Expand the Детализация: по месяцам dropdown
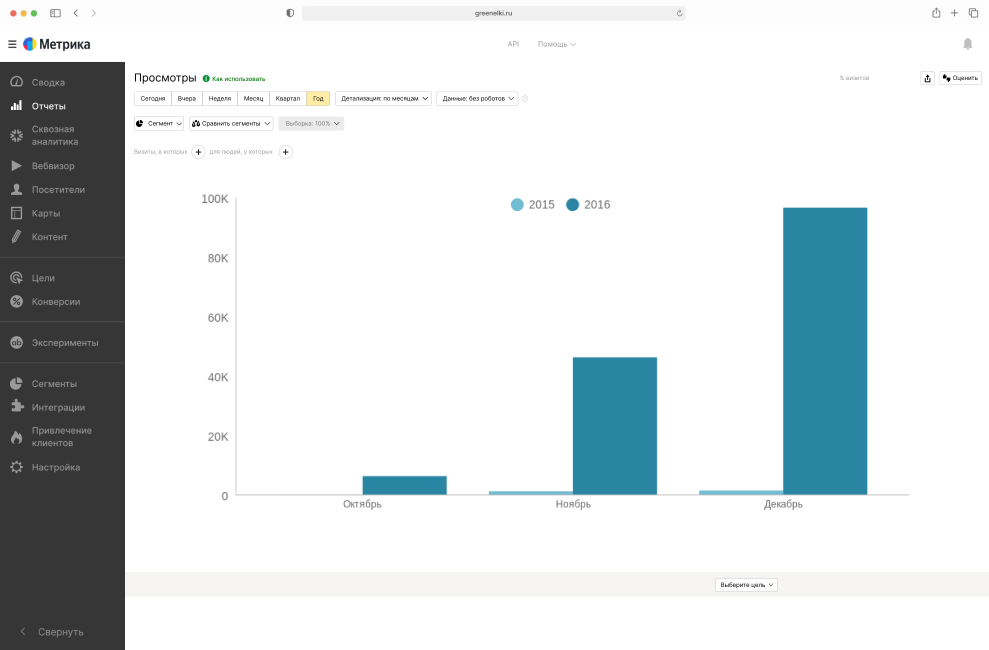This screenshot has height=650, width=989. point(384,98)
